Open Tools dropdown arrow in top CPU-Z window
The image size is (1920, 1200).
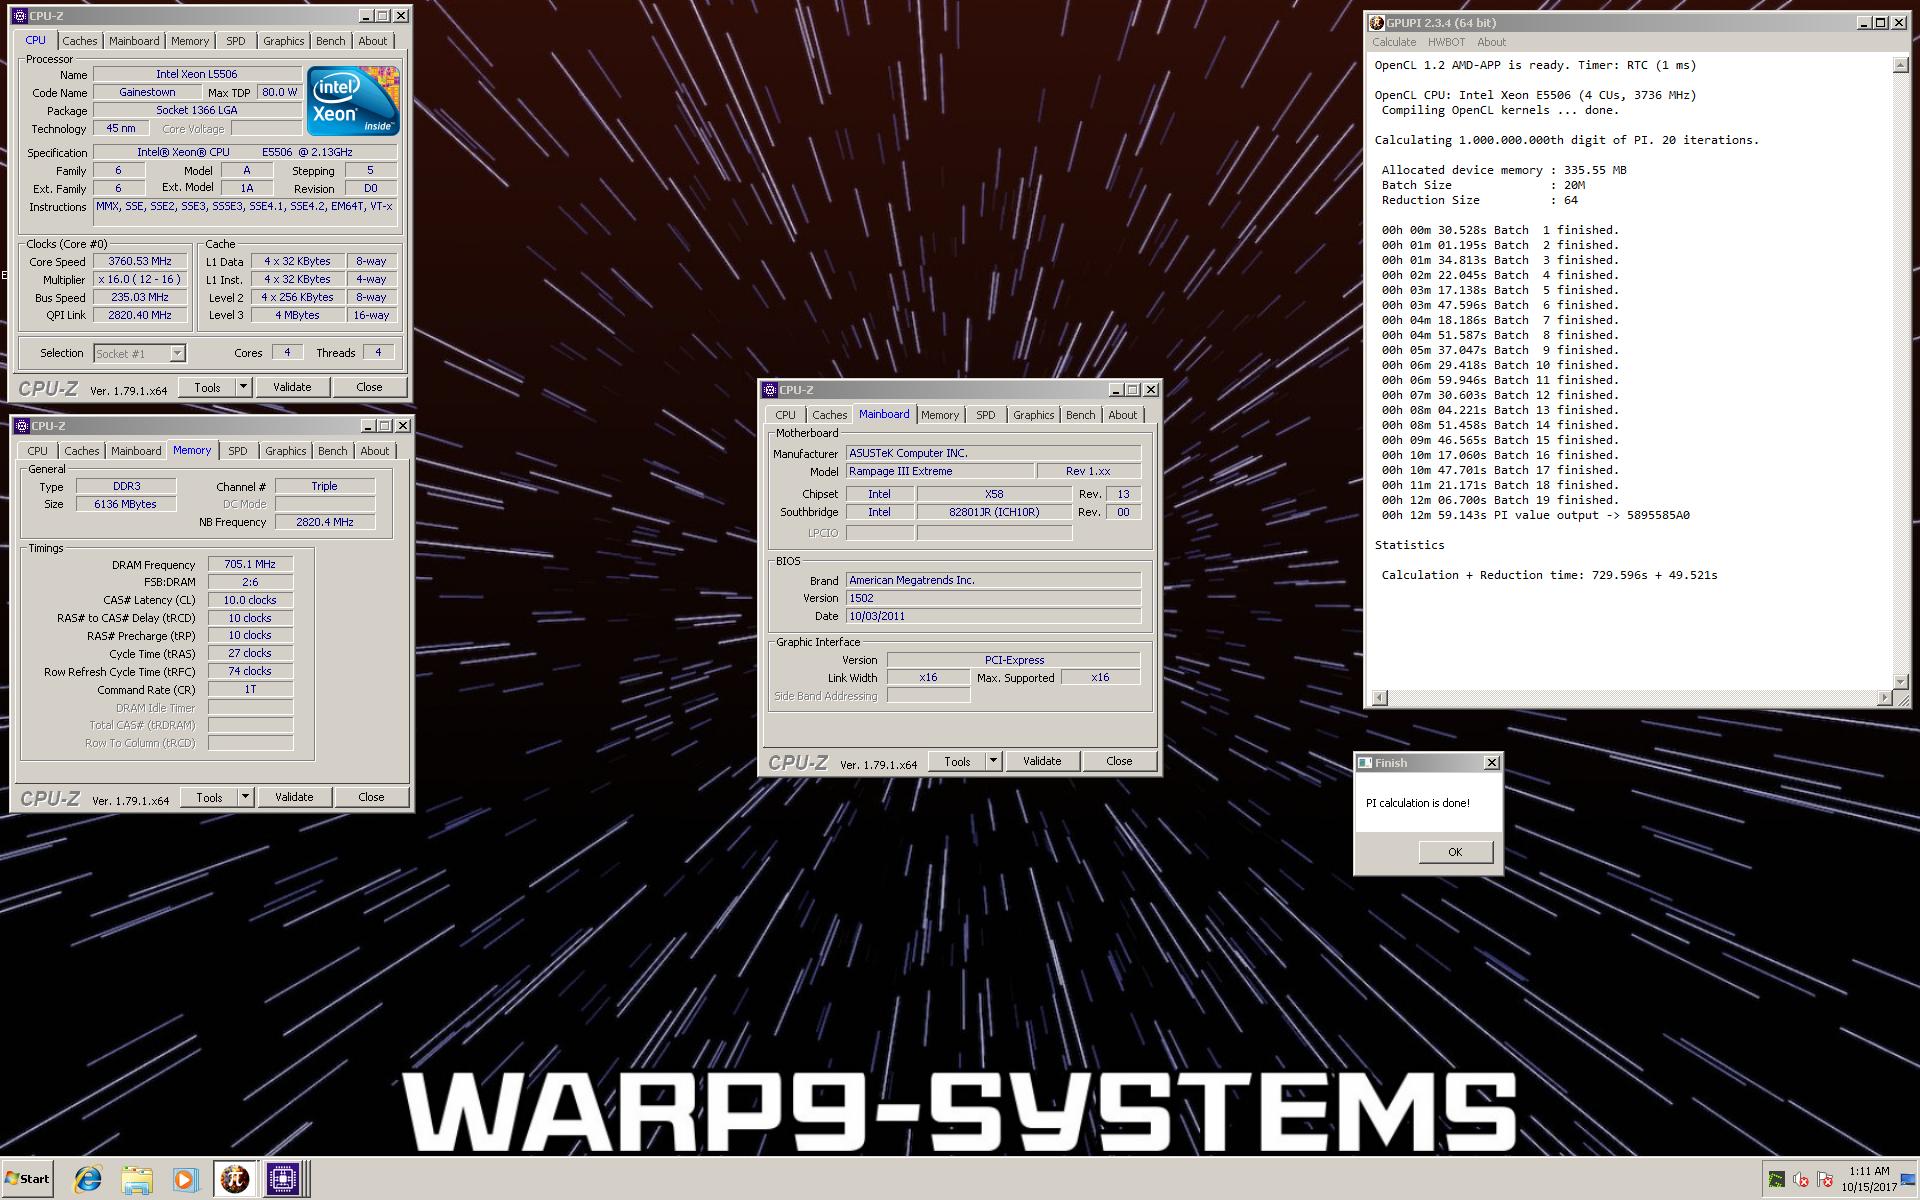(x=243, y=387)
